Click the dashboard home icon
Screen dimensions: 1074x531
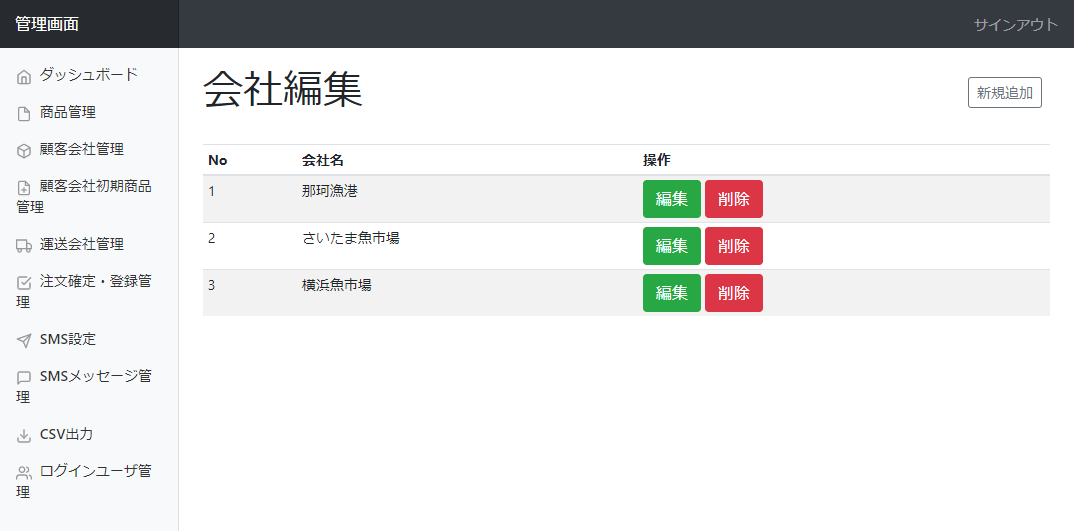[24, 77]
